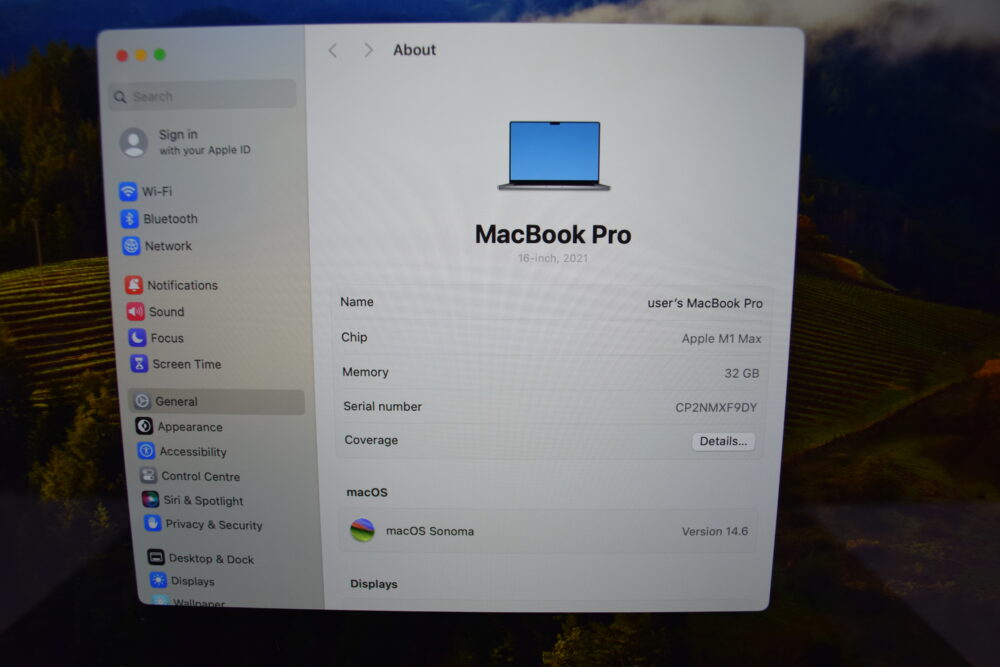Click the 'MacBook Pro' heading

pos(553,235)
